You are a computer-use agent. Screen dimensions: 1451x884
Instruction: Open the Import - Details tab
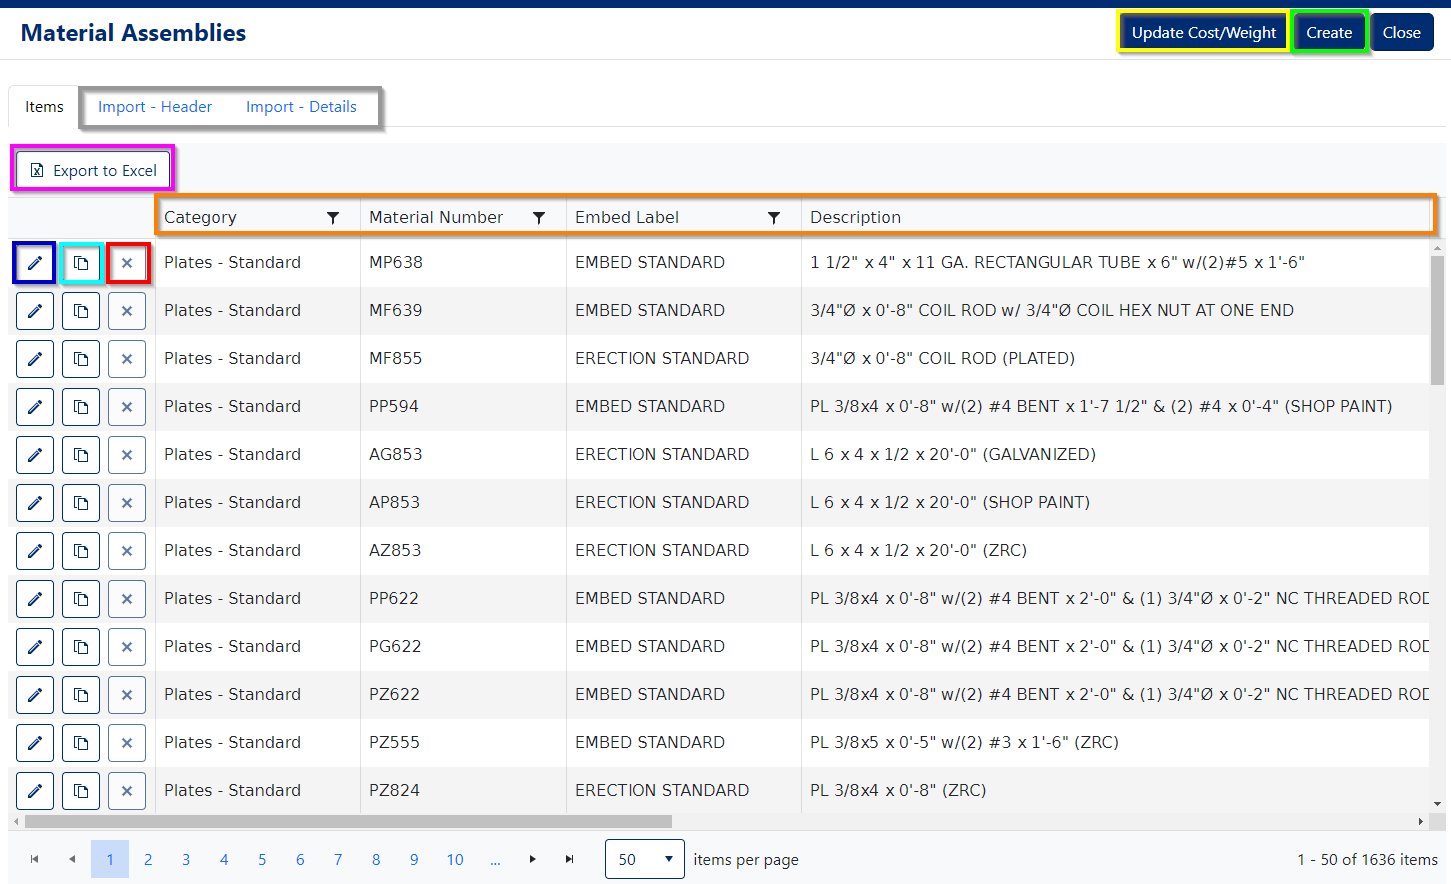[x=301, y=107]
